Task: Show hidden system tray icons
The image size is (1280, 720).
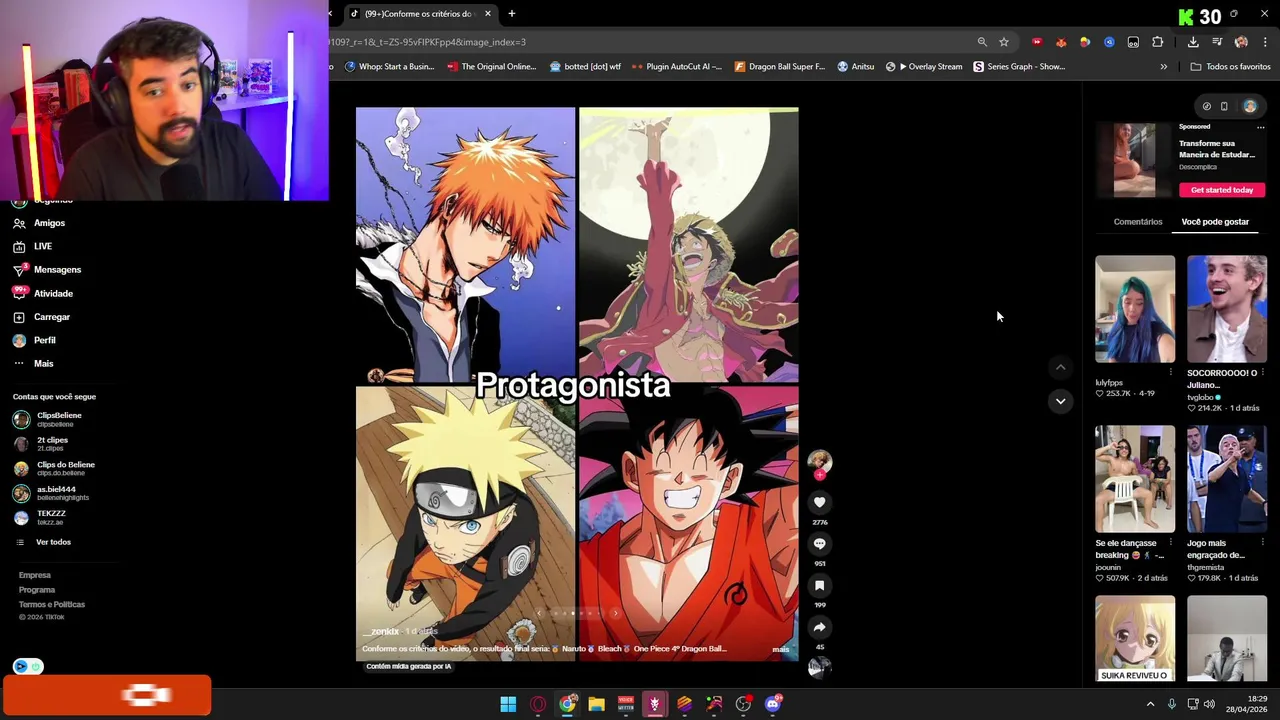Action: [x=1150, y=704]
